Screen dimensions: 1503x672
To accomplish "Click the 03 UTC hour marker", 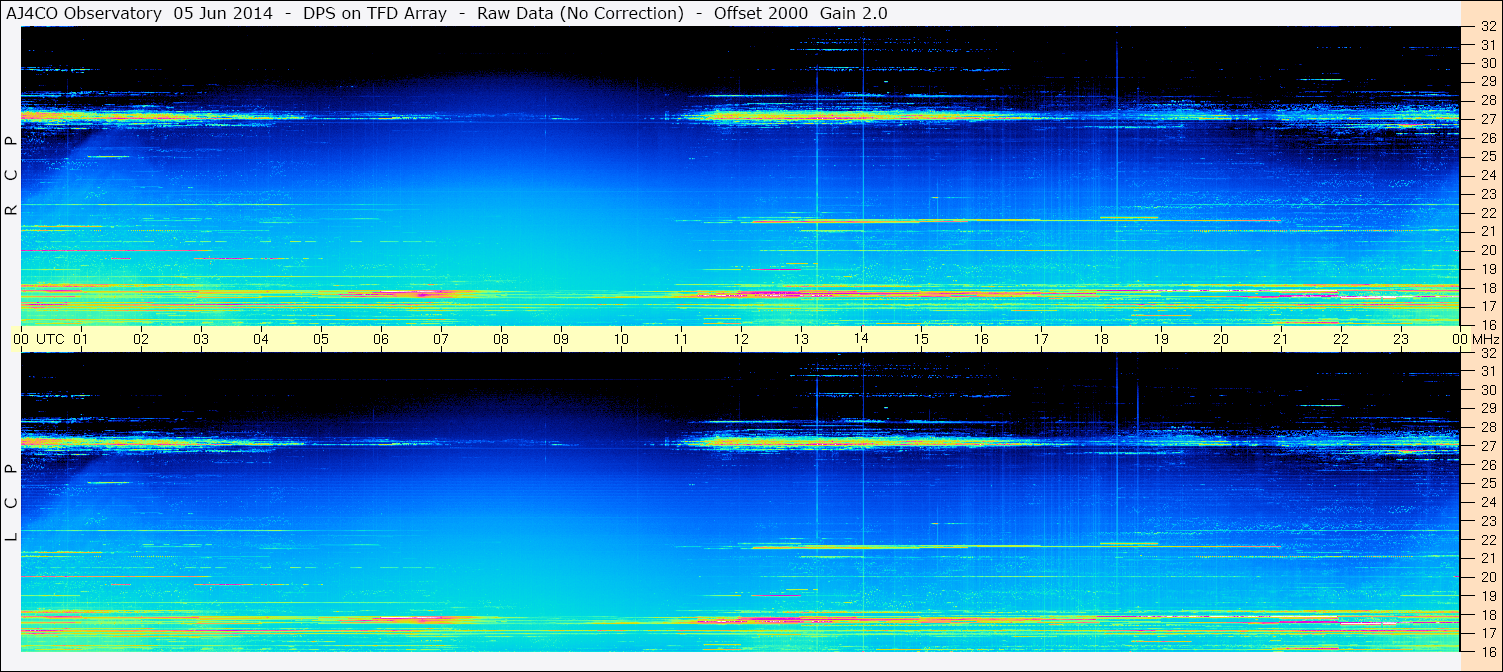I will [x=201, y=339].
